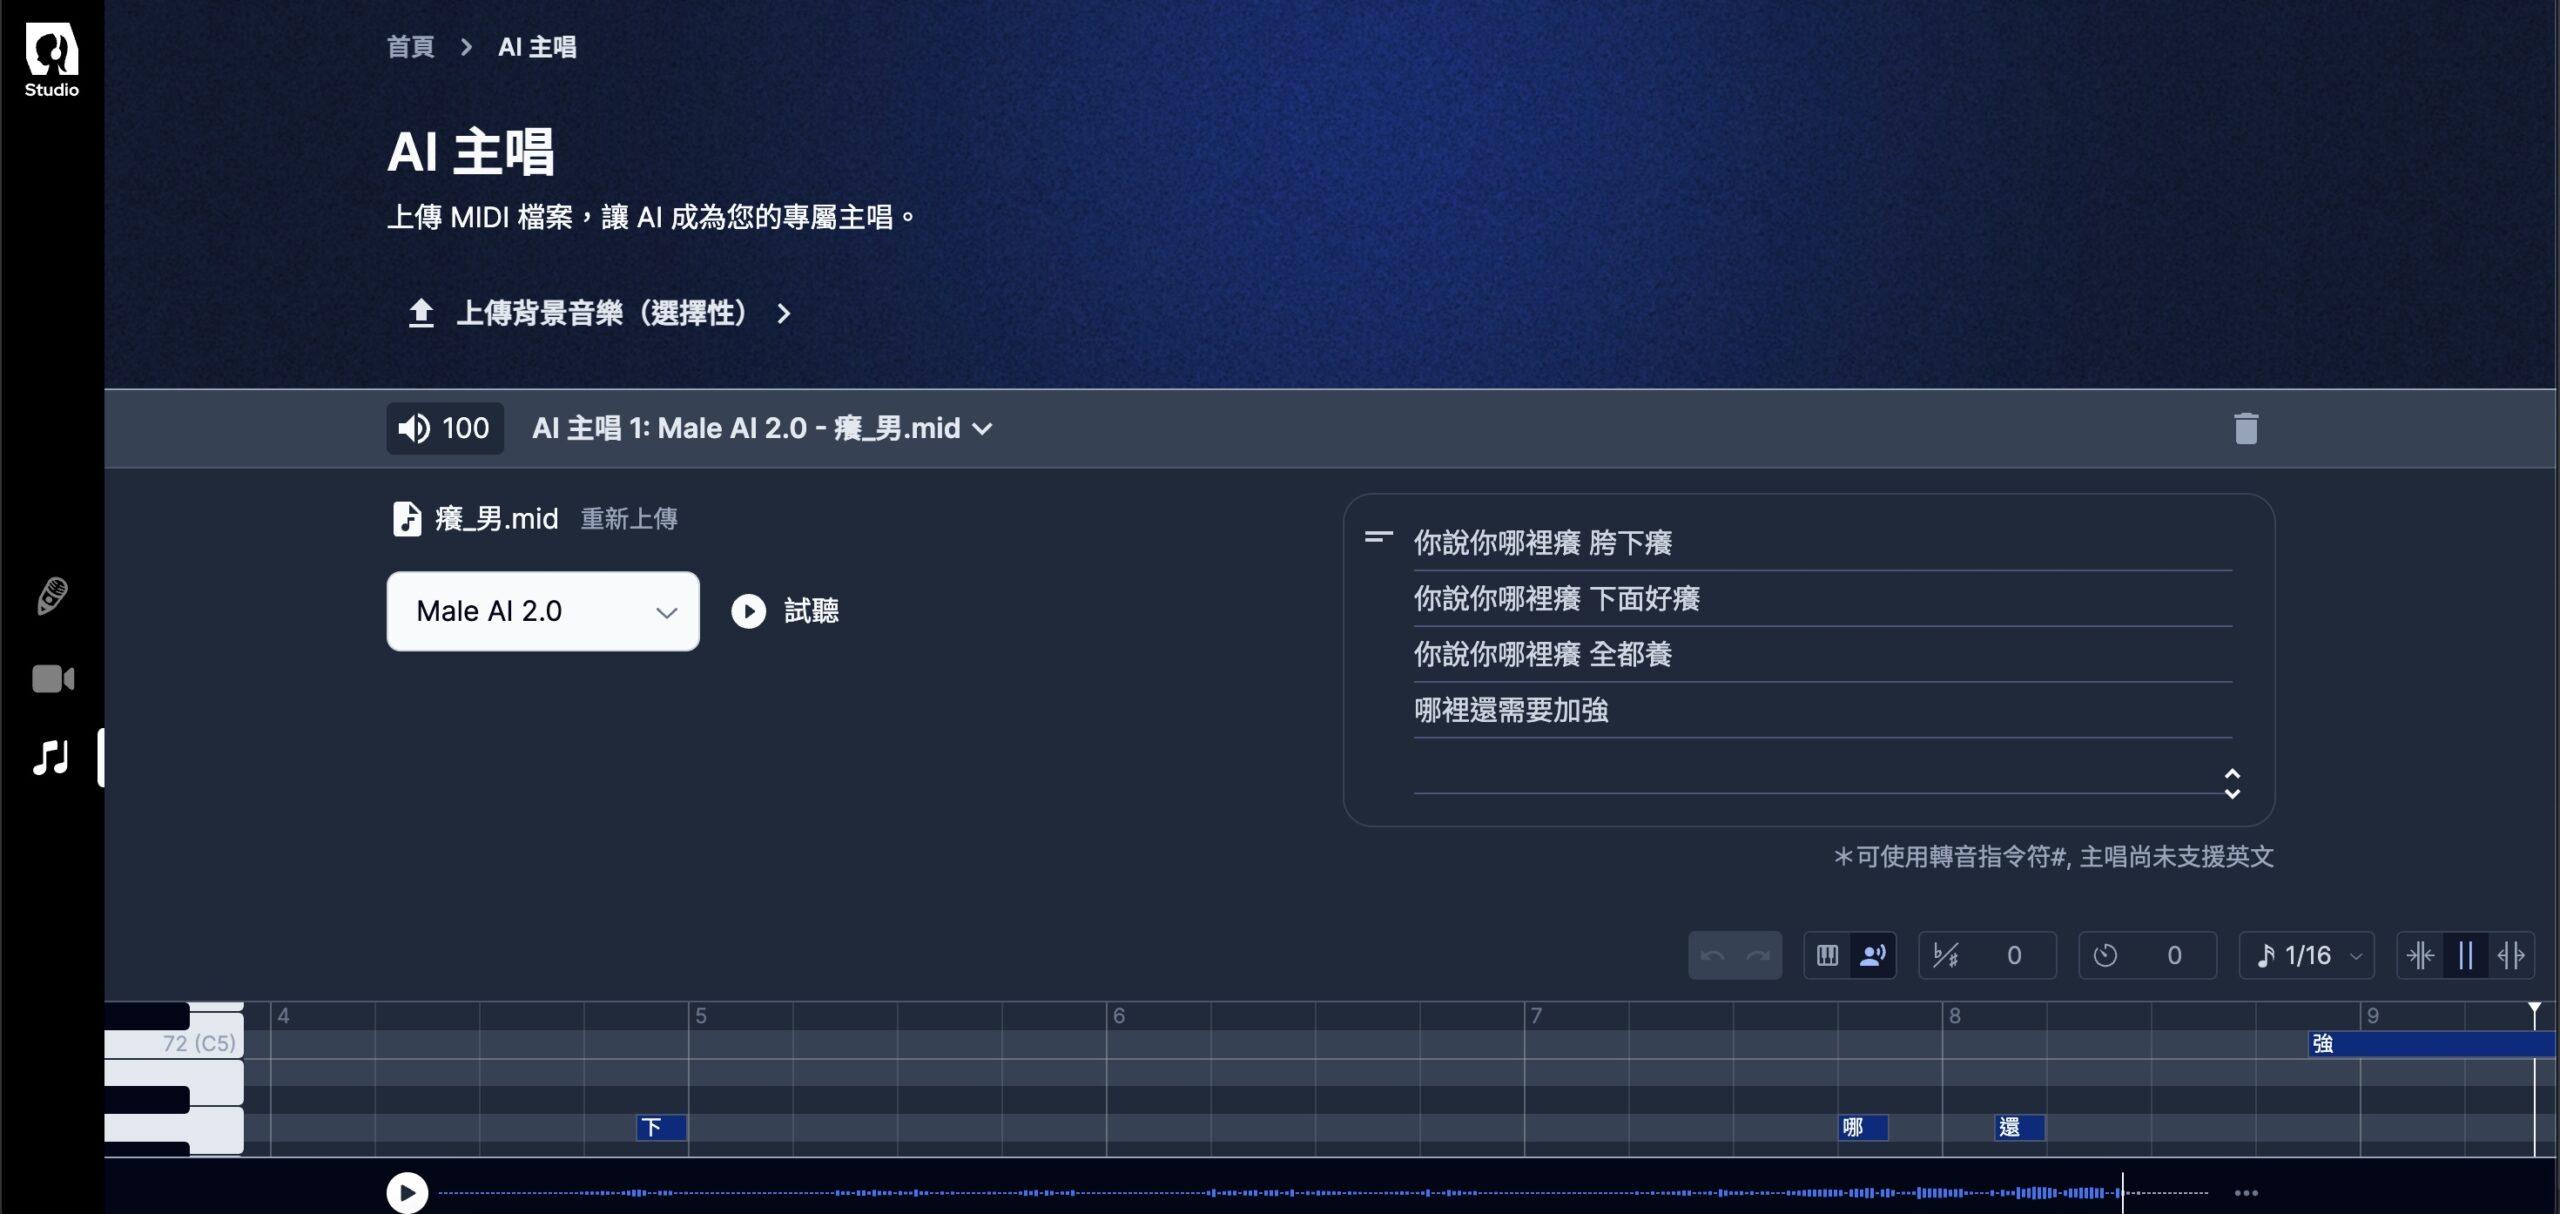The width and height of the screenshot is (2560, 1214).
Task: Go to 首頁 in the breadcrumb
Action: point(410,47)
